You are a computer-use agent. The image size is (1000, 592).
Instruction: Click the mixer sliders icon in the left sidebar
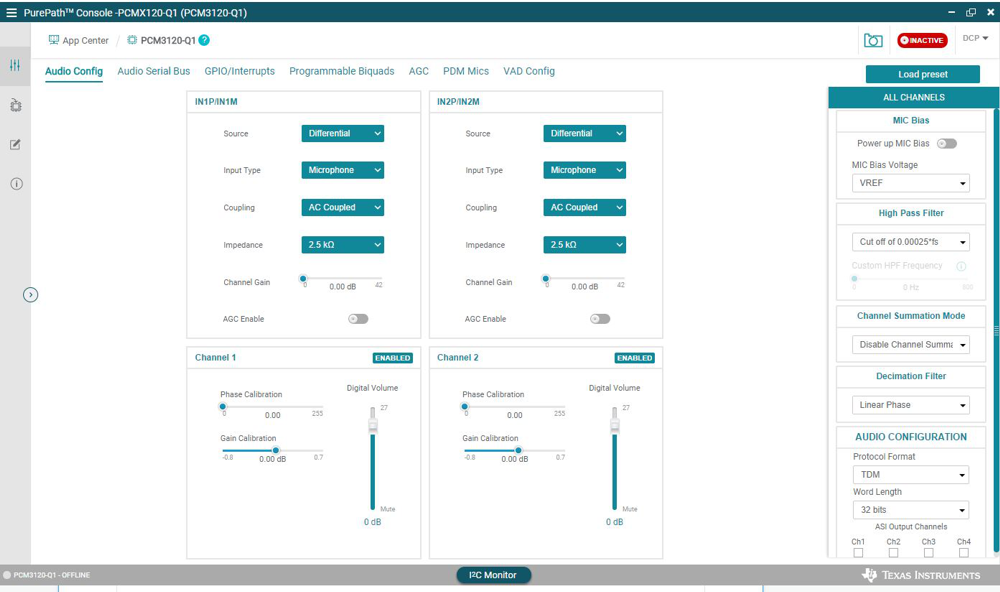[x=15, y=66]
